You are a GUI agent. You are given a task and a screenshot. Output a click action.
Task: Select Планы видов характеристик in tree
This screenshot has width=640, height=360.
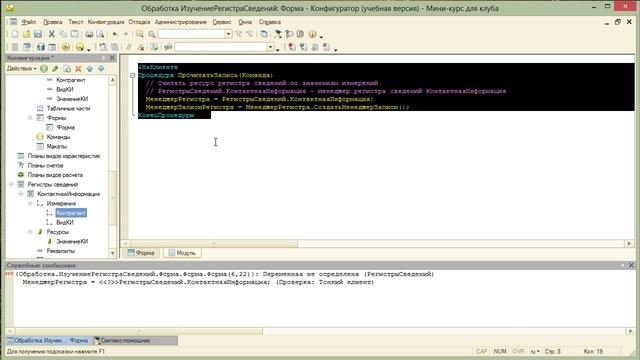(x=64, y=156)
